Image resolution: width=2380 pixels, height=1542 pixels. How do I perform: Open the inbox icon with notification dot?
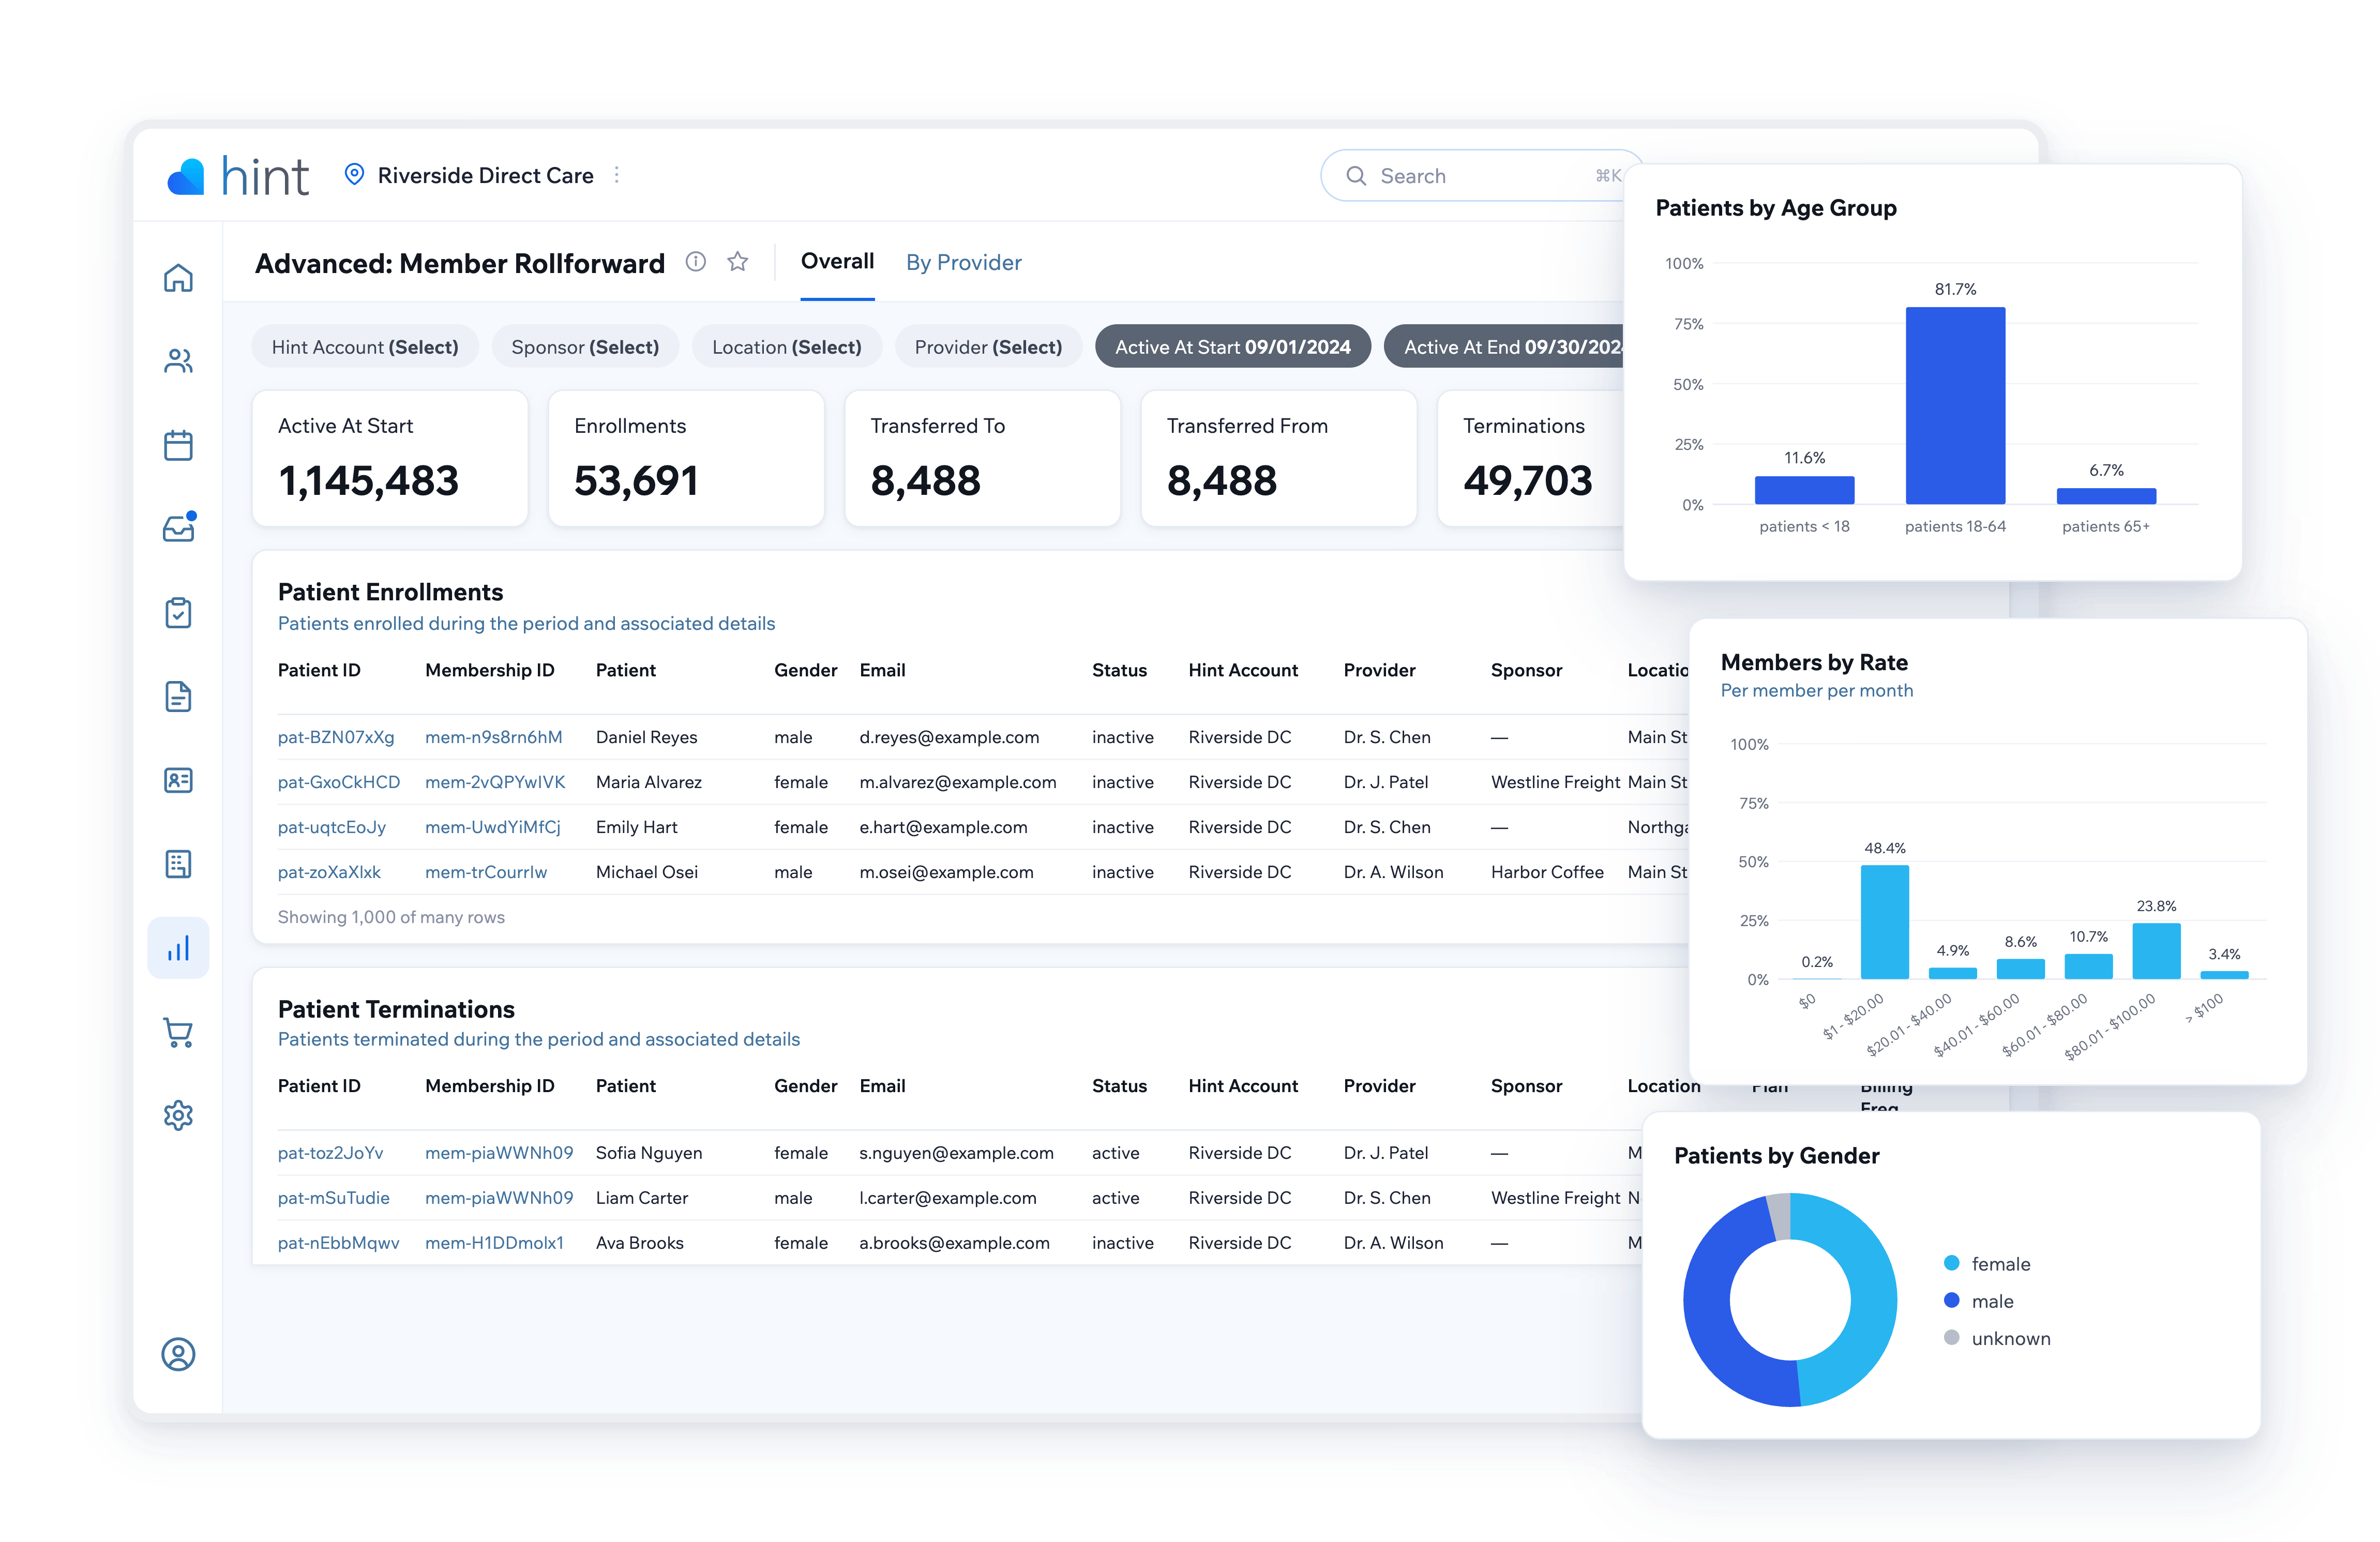(179, 527)
